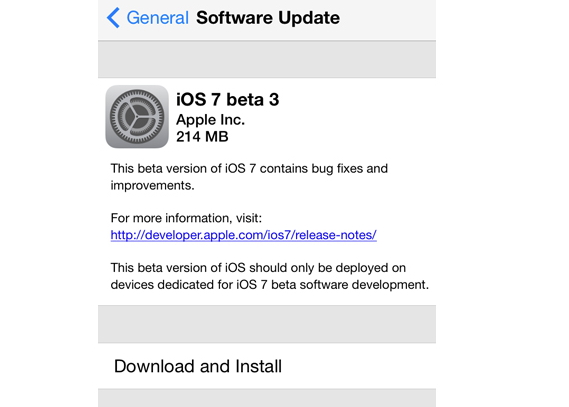Tap white space right of 214 MB

click(330, 137)
